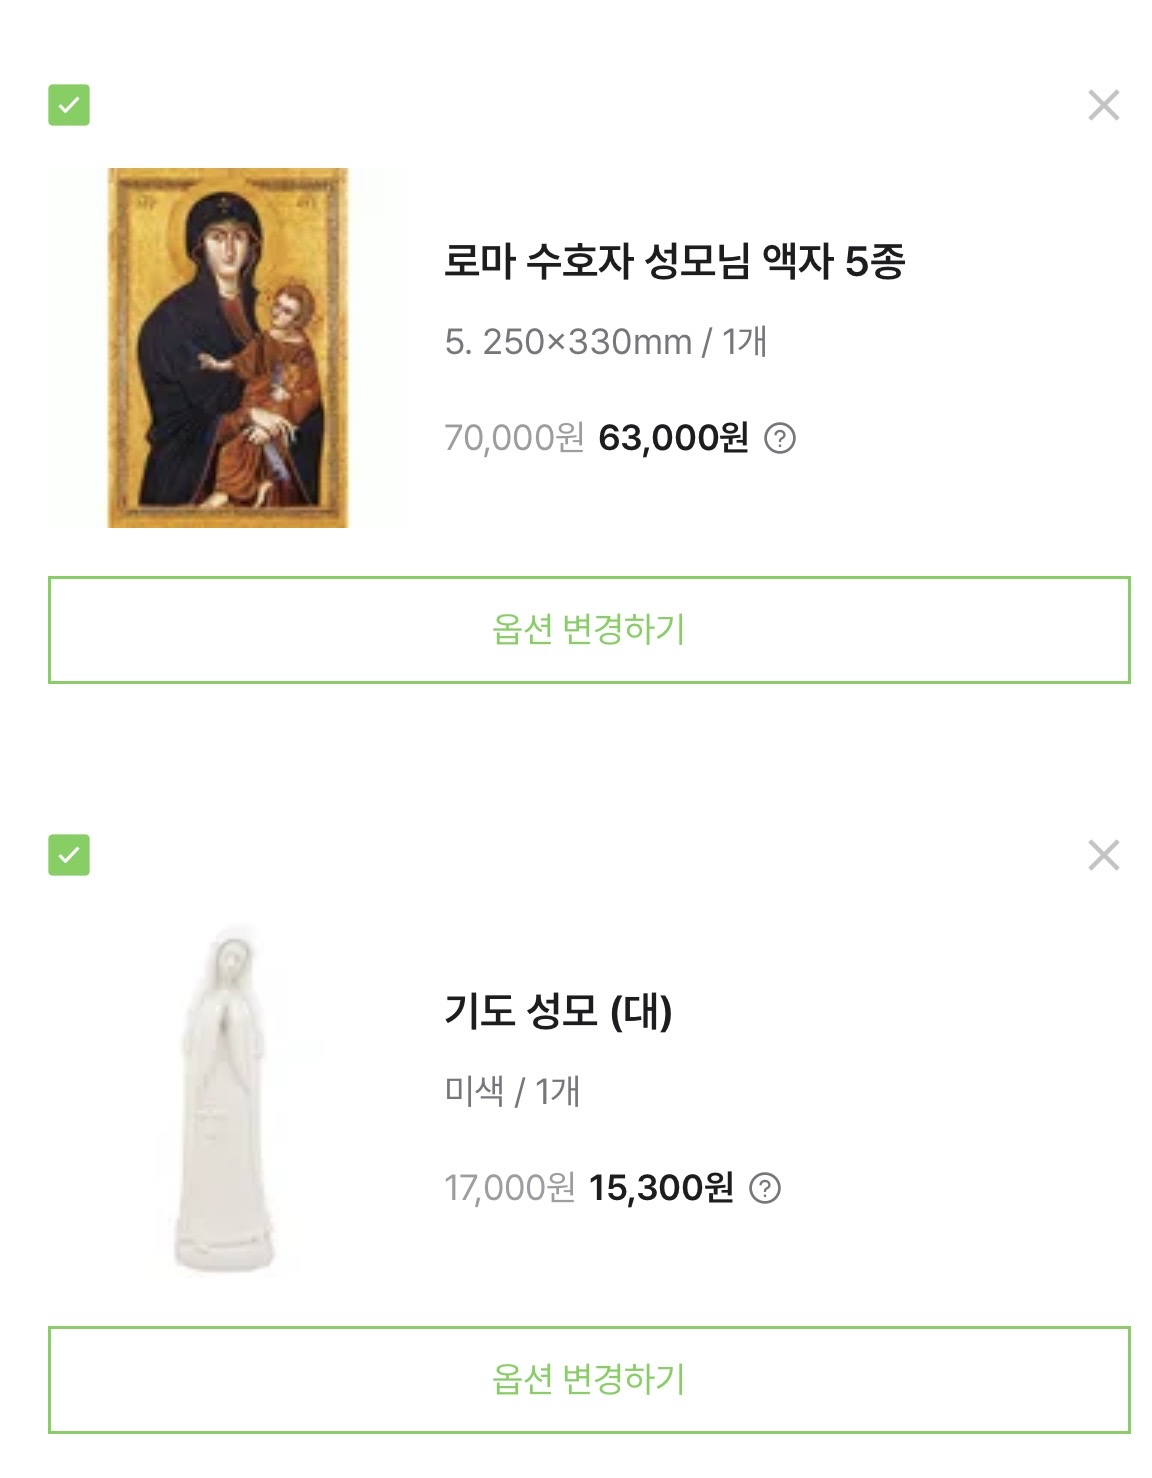Click the original price 17,000원
Image resolution: width=1152 pixels, height=1478 pixels.
510,1188
